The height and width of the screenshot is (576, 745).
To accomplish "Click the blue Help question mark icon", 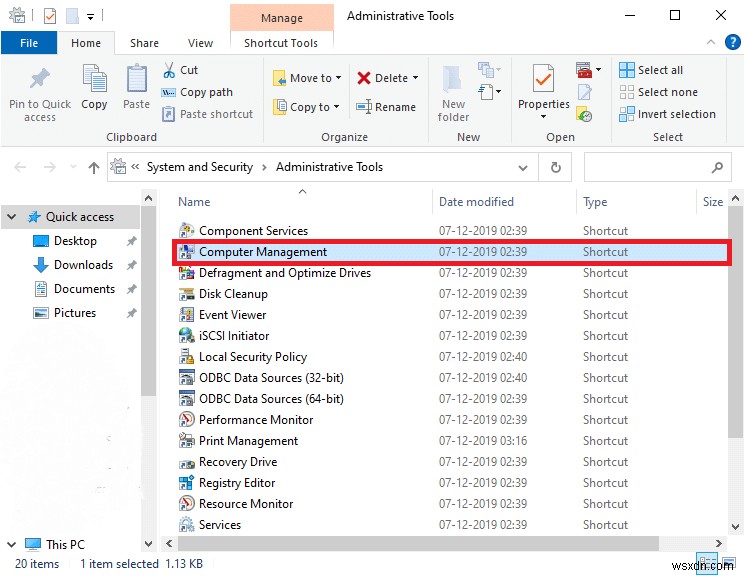I will point(732,42).
